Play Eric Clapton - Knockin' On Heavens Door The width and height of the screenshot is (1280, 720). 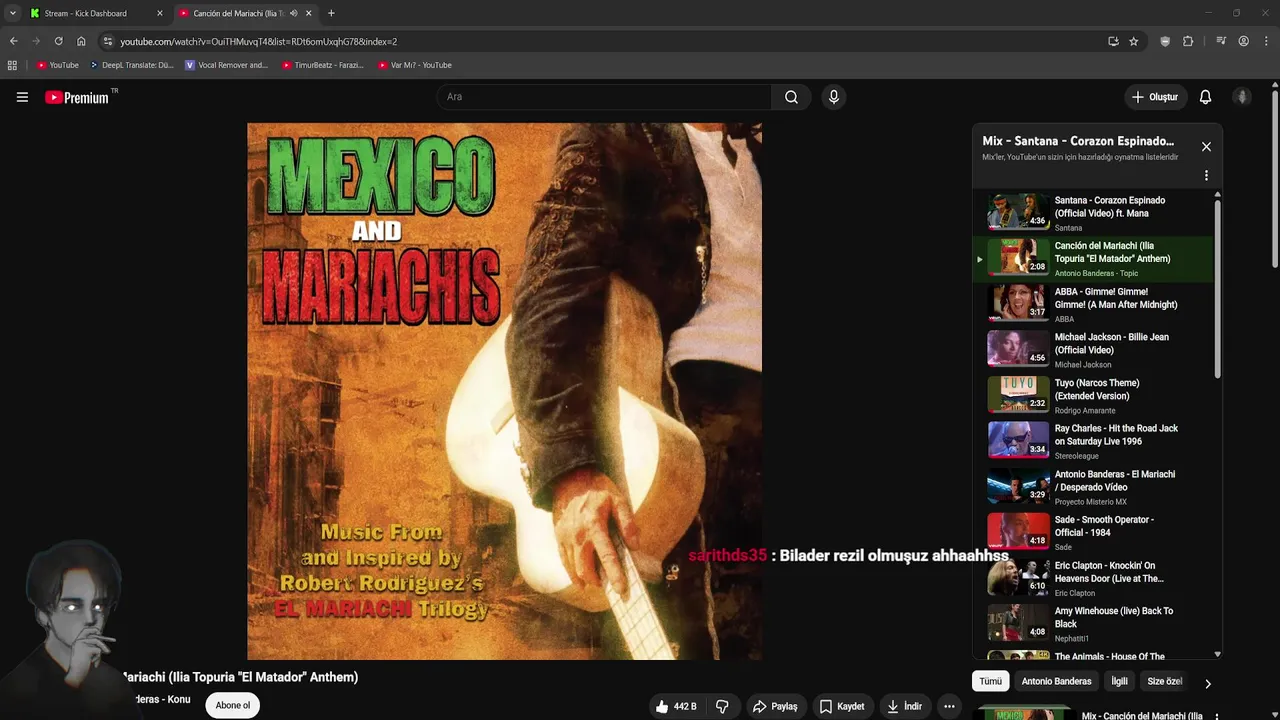tap(1094, 577)
